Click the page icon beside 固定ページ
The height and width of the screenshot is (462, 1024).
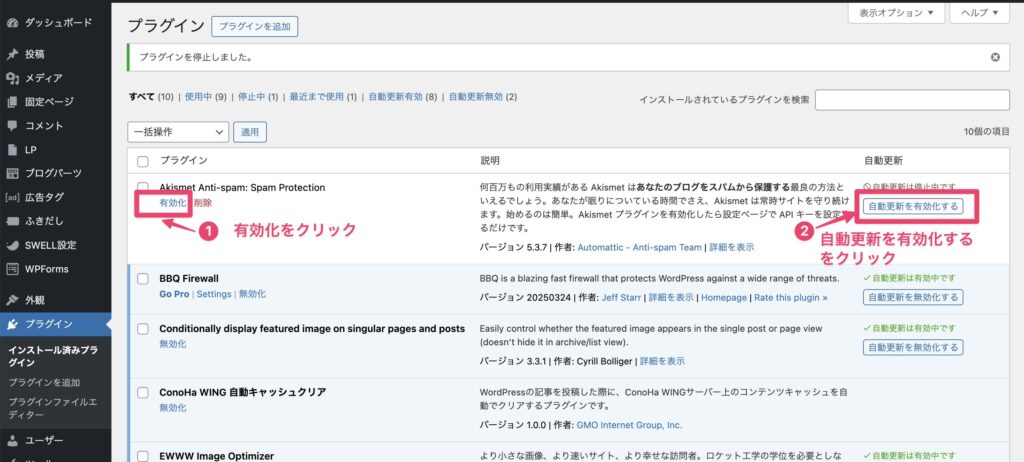tap(12, 102)
